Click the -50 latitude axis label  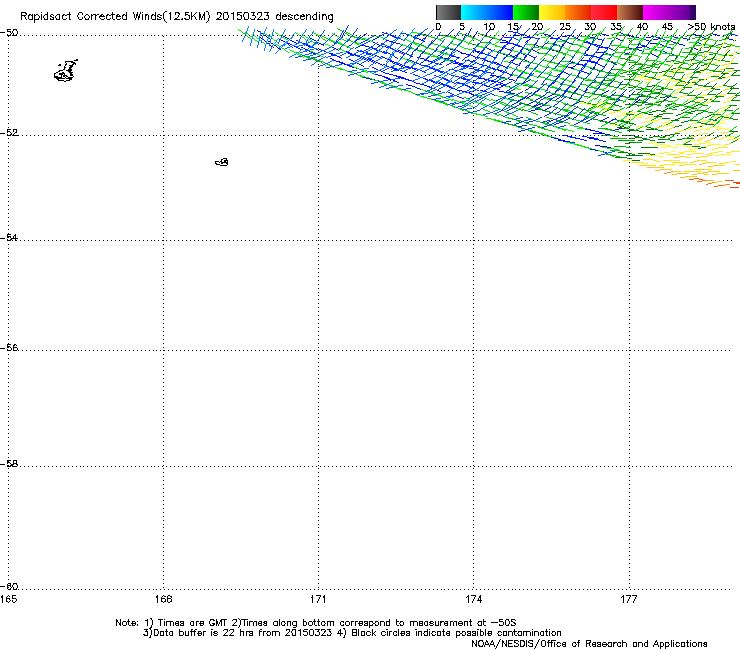10,33
